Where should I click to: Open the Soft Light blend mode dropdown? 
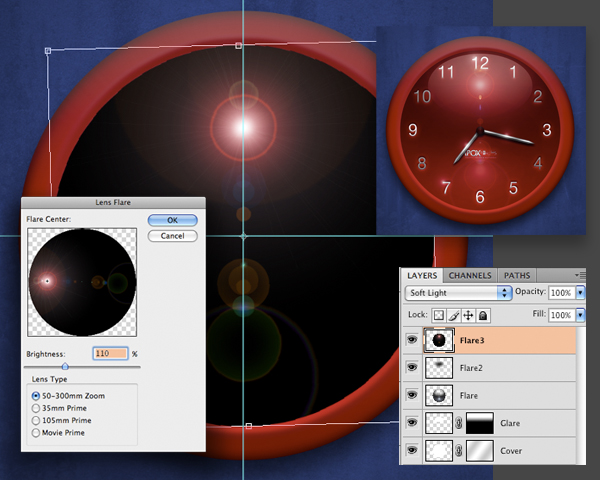click(x=458, y=293)
